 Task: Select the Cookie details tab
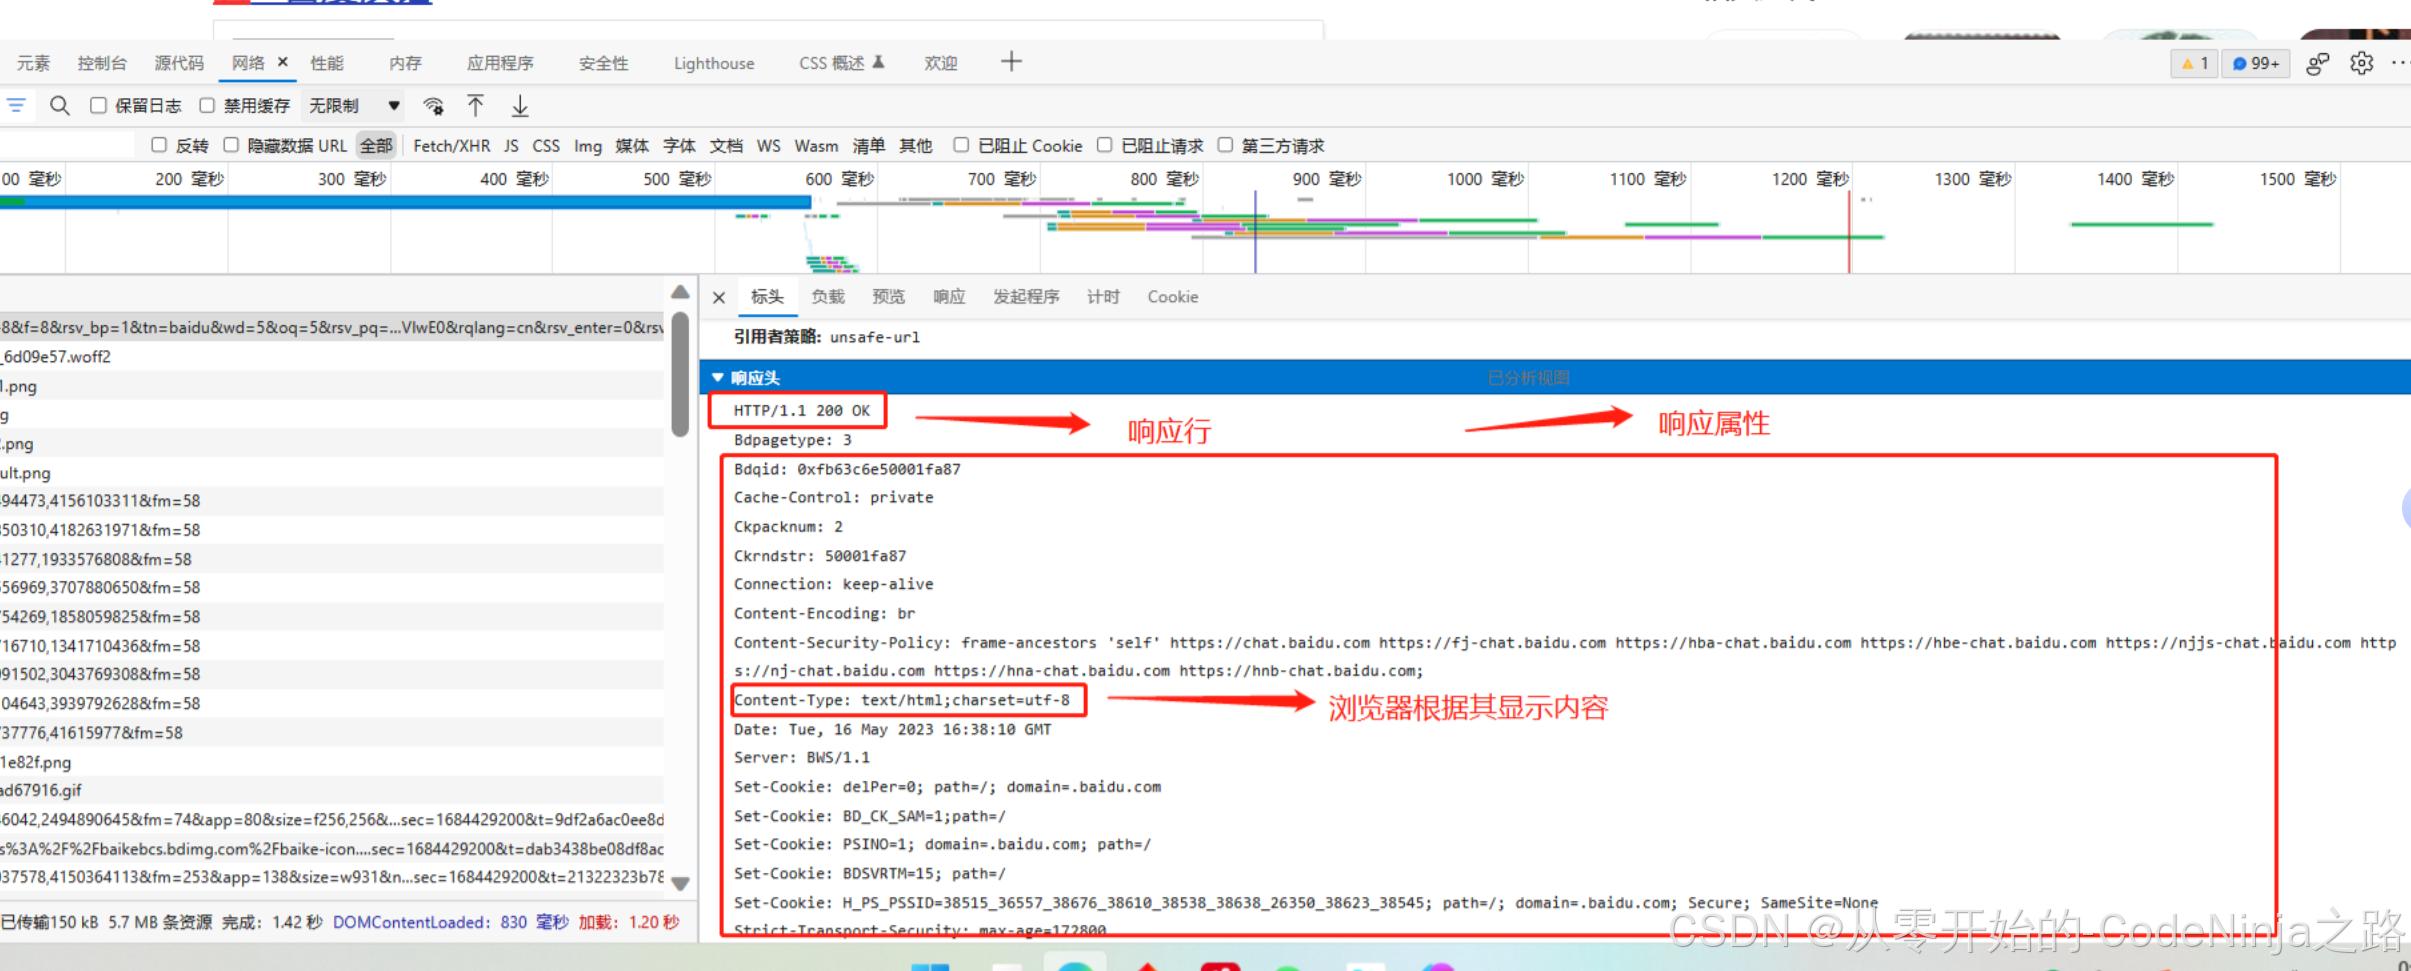(1173, 297)
